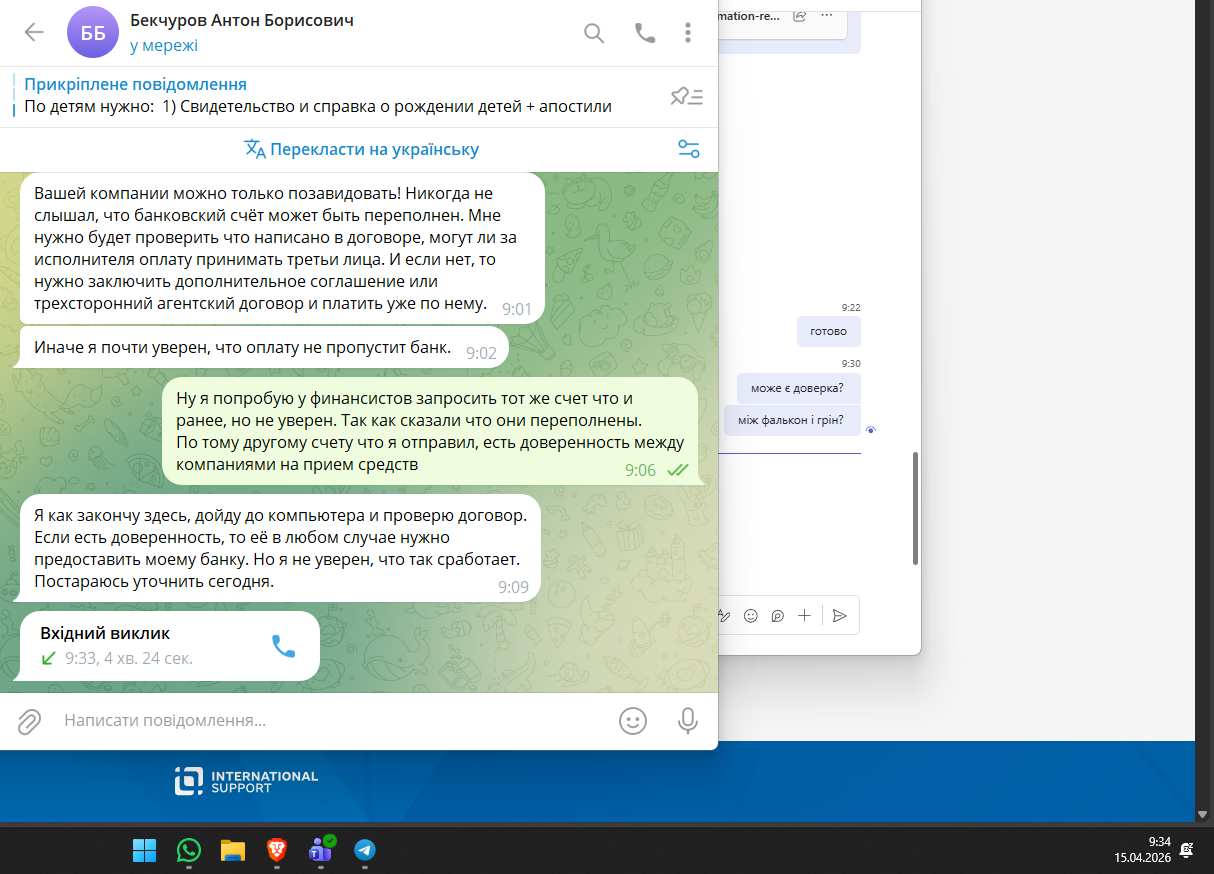Open translation settings sliders icon
This screenshot has height=874, width=1214.
click(689, 149)
